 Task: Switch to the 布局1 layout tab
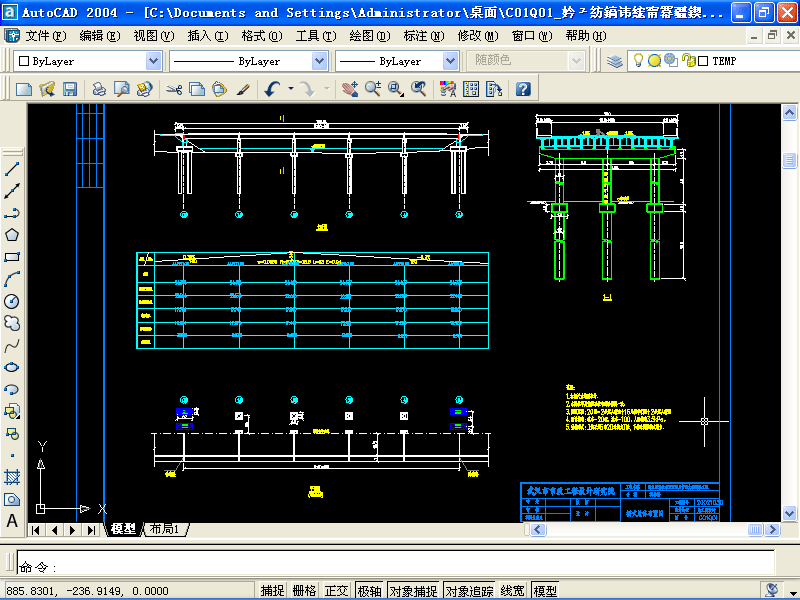(x=165, y=530)
